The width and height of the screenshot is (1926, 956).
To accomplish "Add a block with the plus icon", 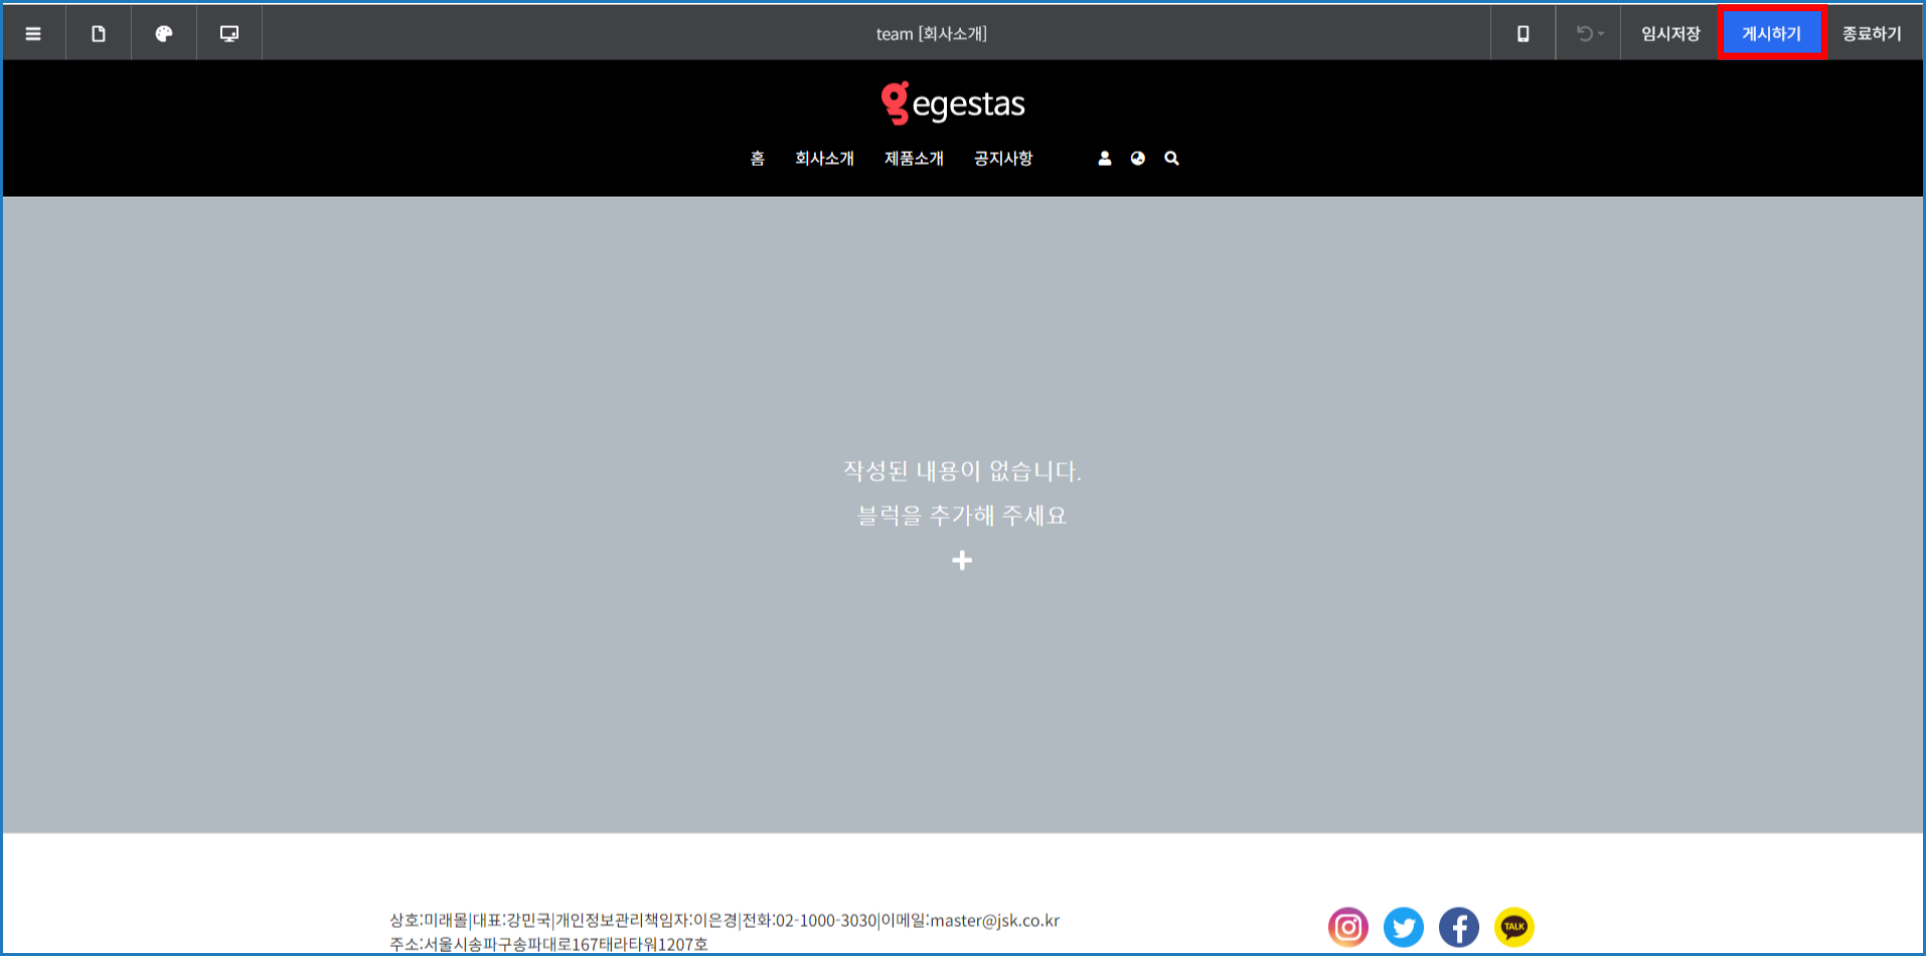I will point(962,560).
